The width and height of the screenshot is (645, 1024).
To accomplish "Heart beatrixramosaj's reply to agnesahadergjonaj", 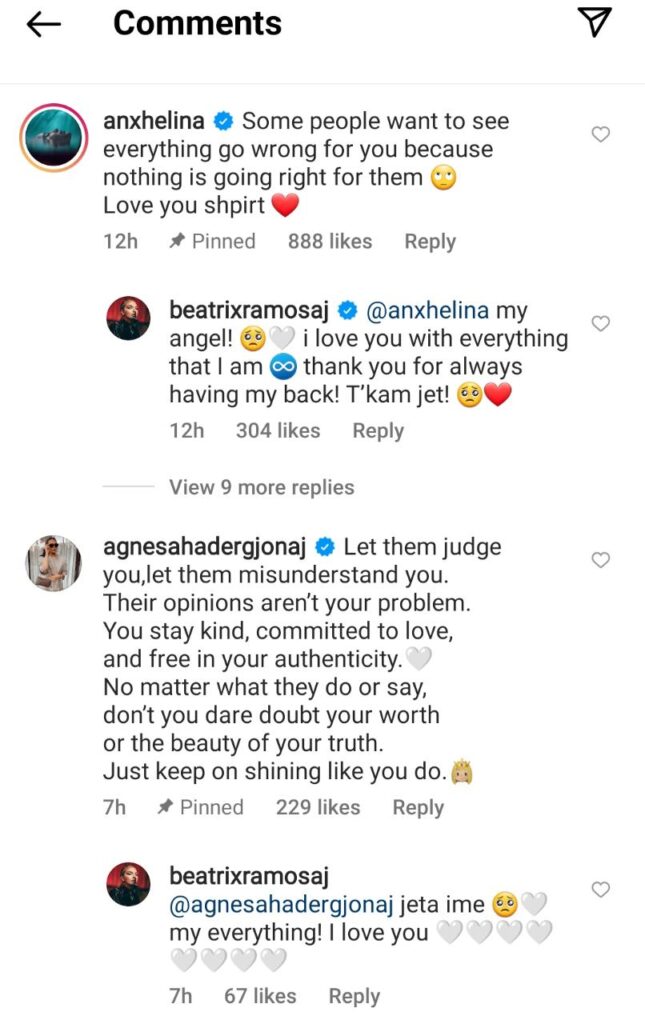I will (600, 889).
